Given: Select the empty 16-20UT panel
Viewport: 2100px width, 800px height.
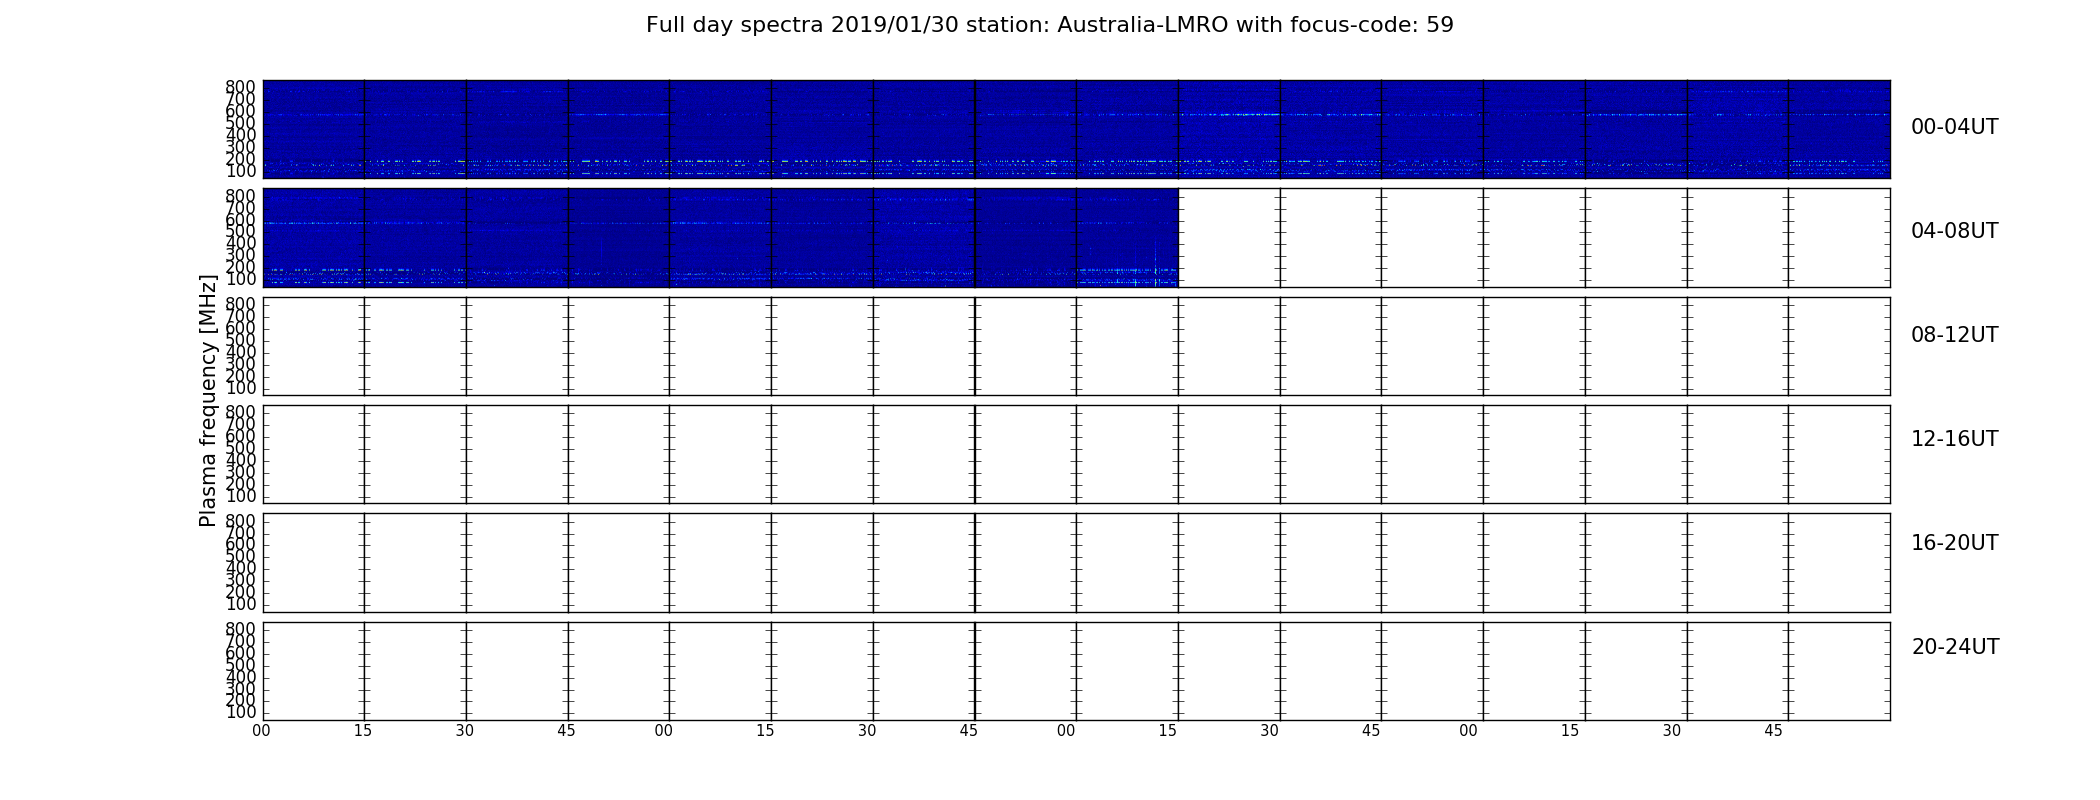Looking at the screenshot, I should pos(1076,563).
